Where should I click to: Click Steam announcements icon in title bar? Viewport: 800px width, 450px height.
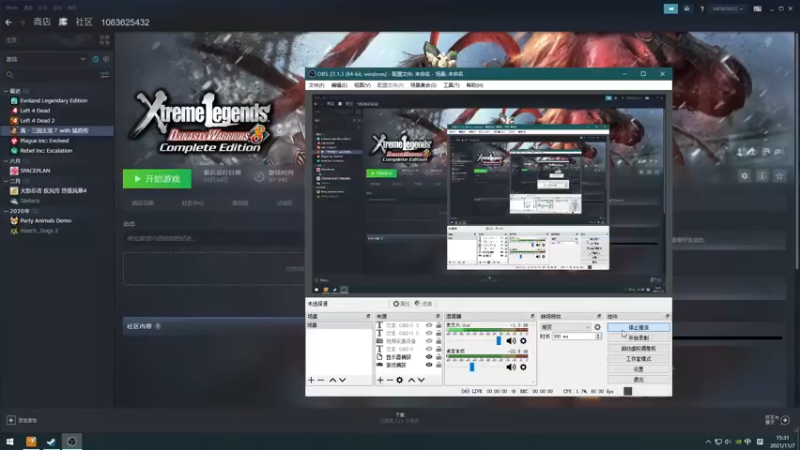(670, 9)
